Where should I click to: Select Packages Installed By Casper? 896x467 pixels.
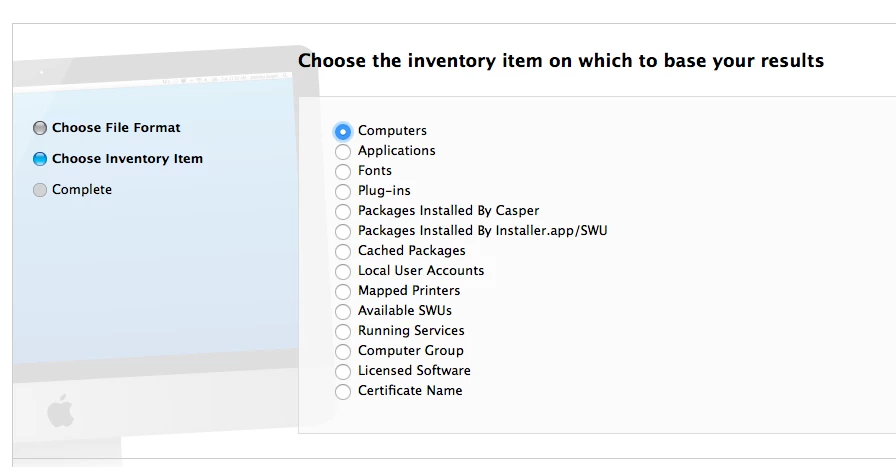pyautogui.click(x=343, y=211)
